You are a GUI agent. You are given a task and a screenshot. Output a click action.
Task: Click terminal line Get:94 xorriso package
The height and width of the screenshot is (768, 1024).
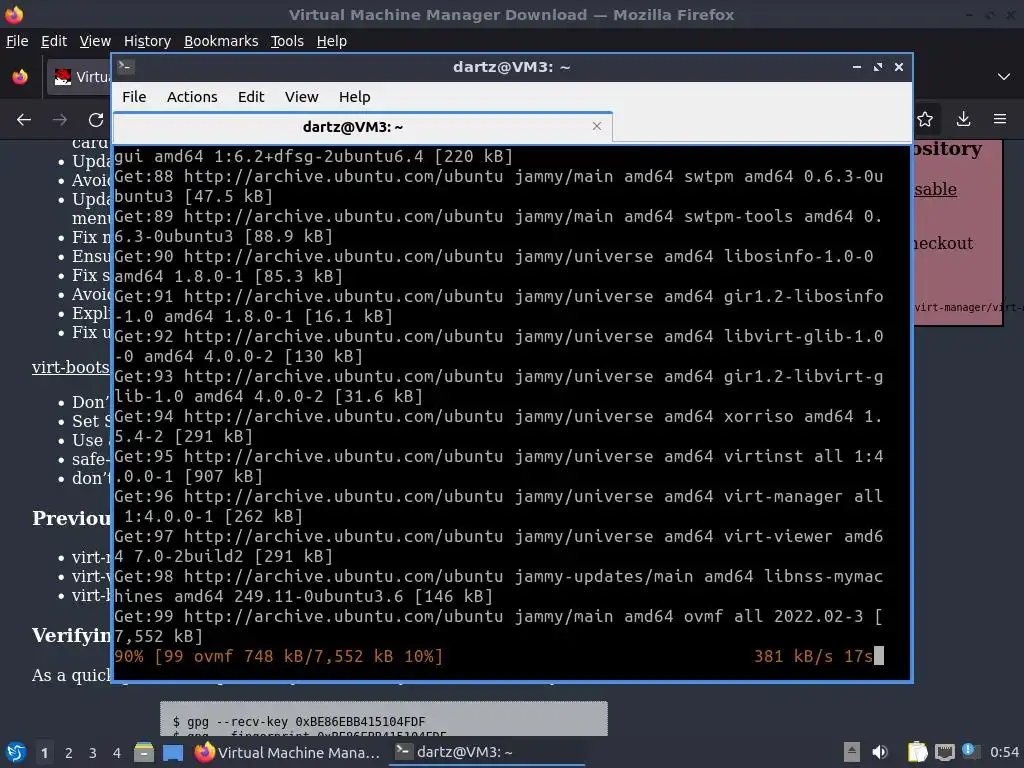point(499,426)
